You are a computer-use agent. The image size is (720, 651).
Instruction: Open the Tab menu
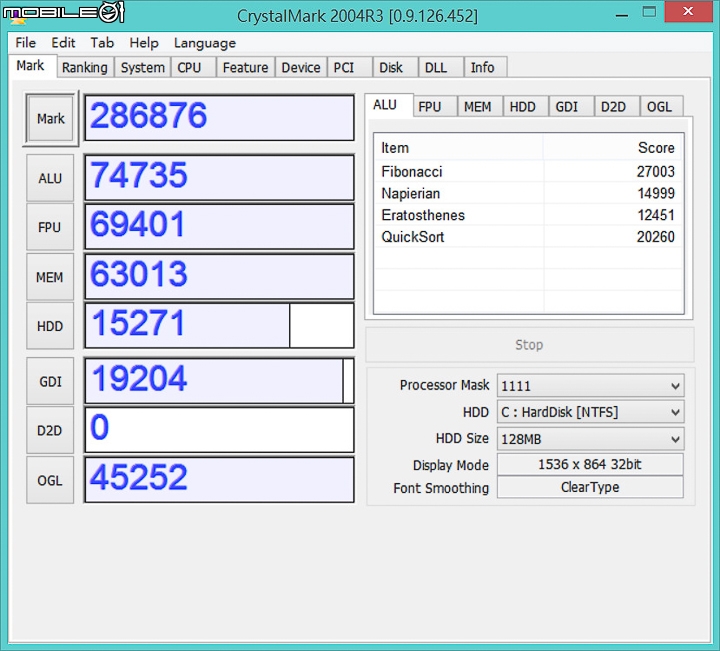tap(102, 43)
